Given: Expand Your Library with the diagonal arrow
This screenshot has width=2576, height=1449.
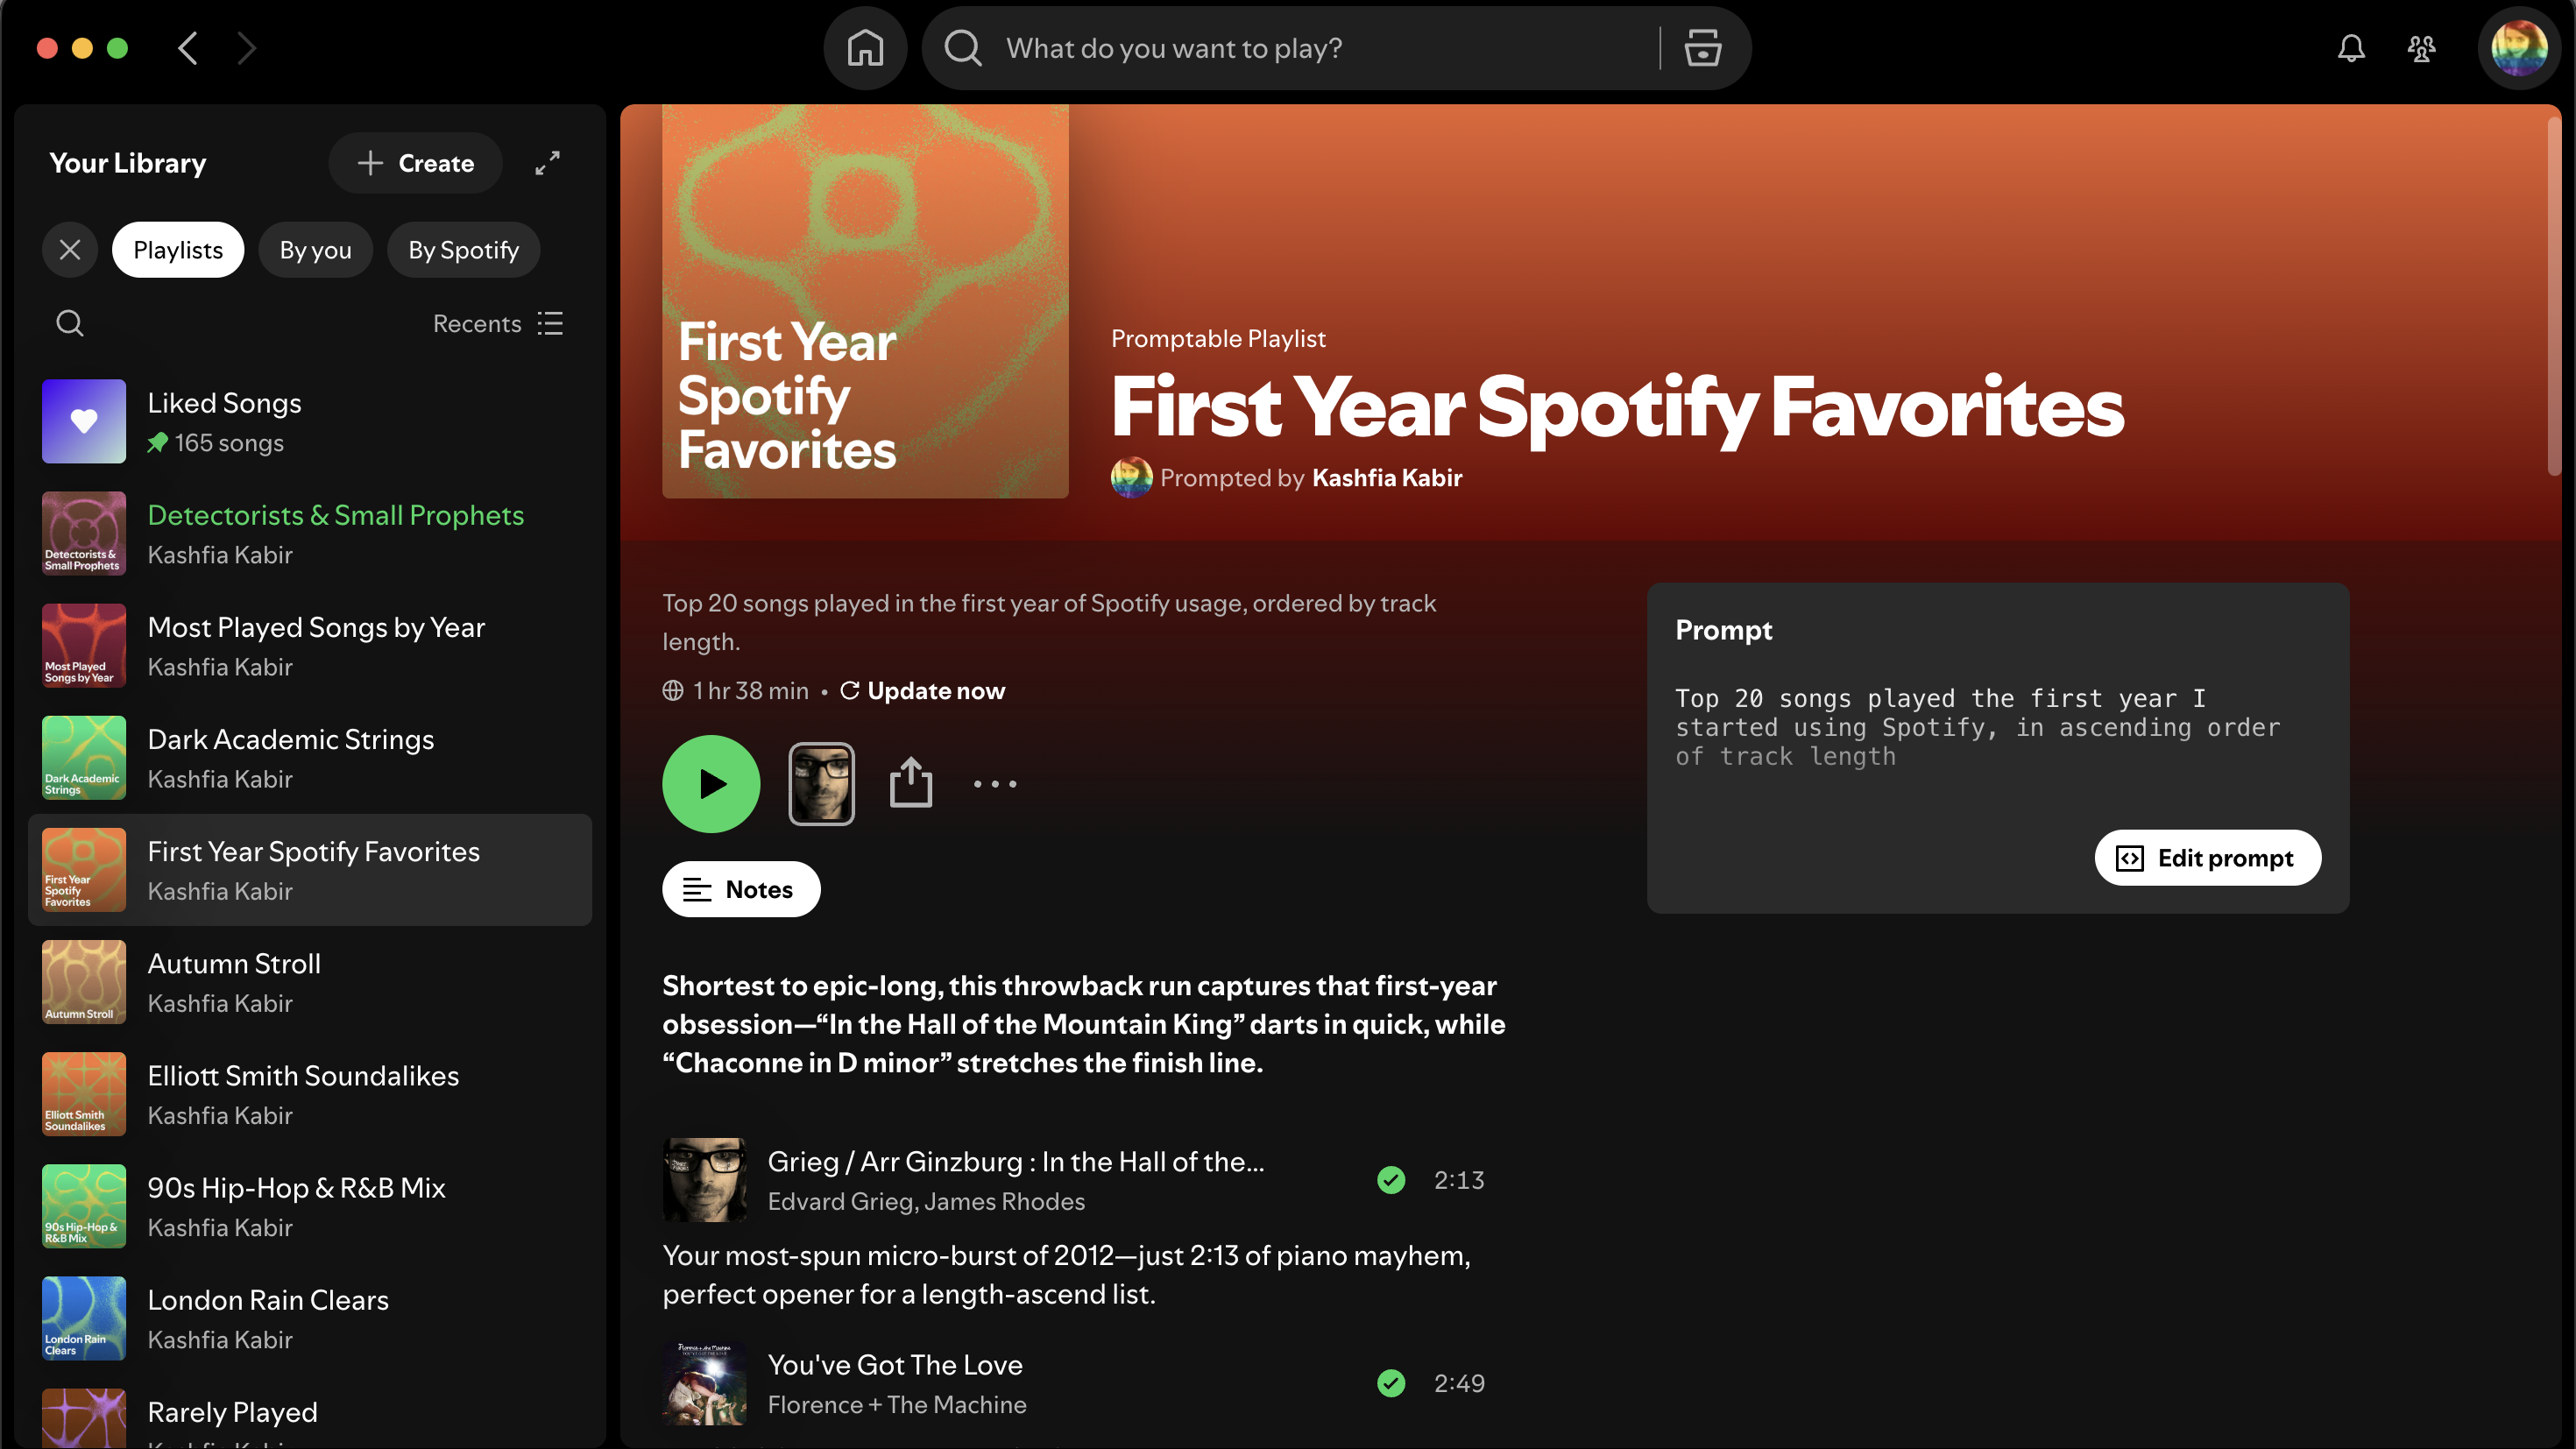Looking at the screenshot, I should coord(547,162).
